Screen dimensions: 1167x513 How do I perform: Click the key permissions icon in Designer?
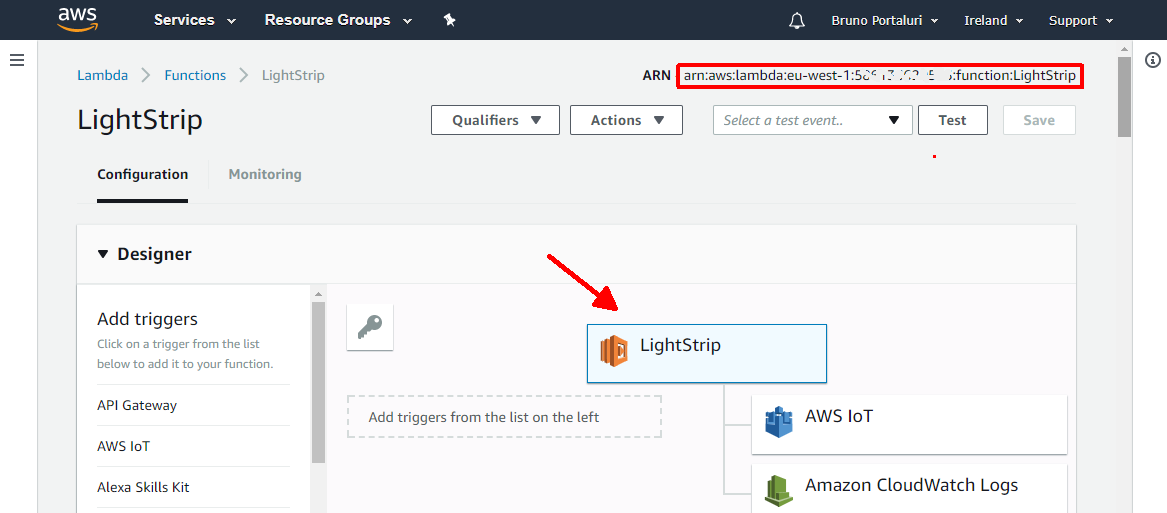(370, 327)
